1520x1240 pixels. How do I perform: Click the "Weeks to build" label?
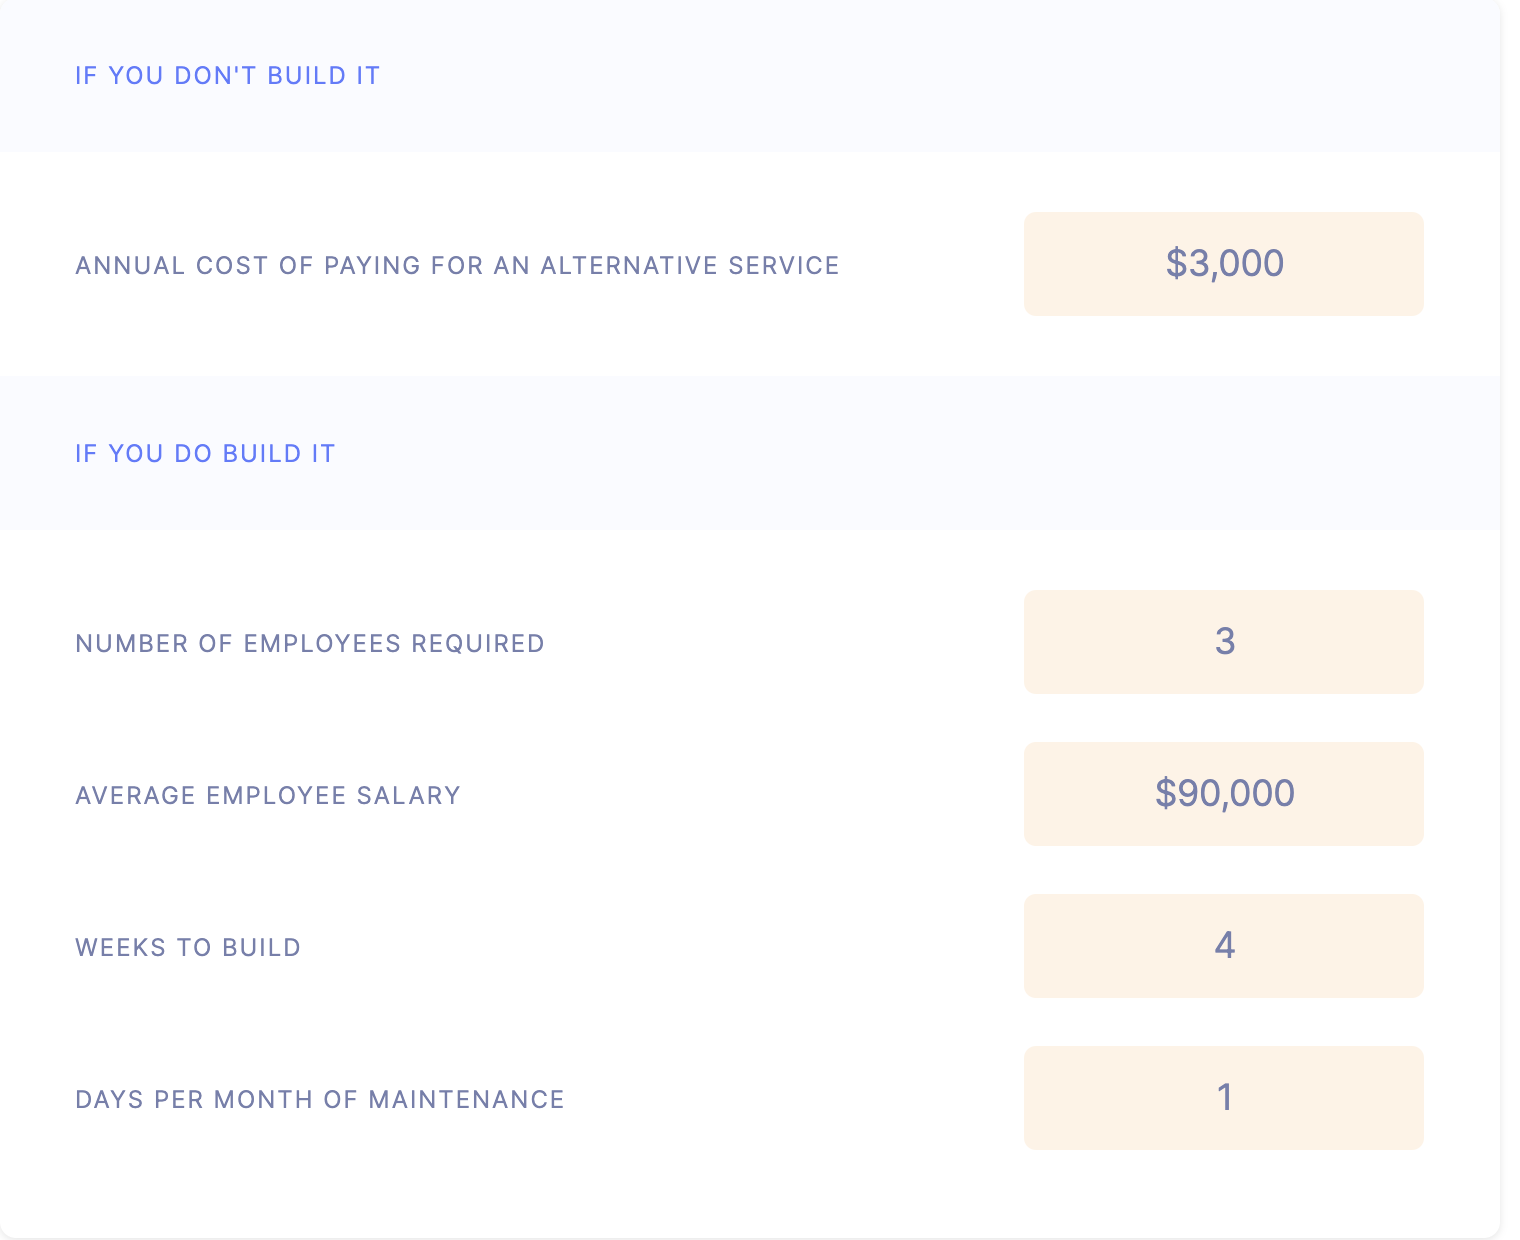(x=188, y=948)
